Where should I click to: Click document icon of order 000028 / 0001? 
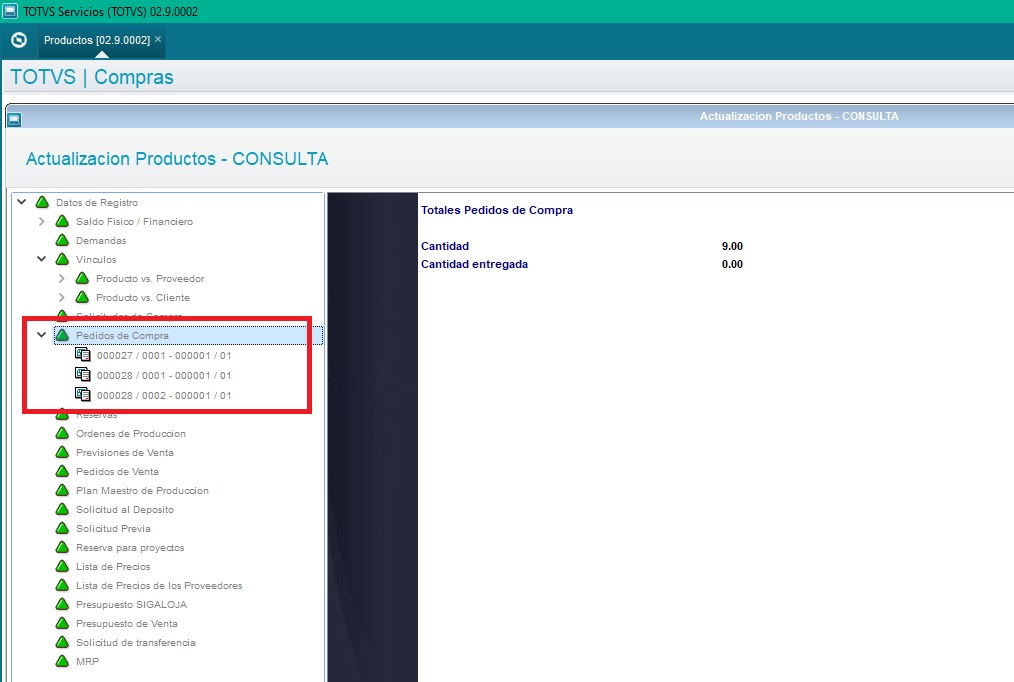coord(83,374)
